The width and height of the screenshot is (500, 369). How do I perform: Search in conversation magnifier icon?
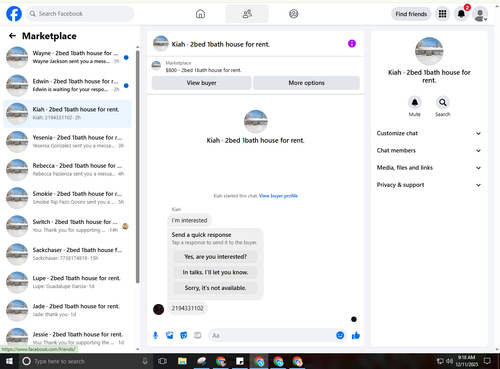(443, 103)
